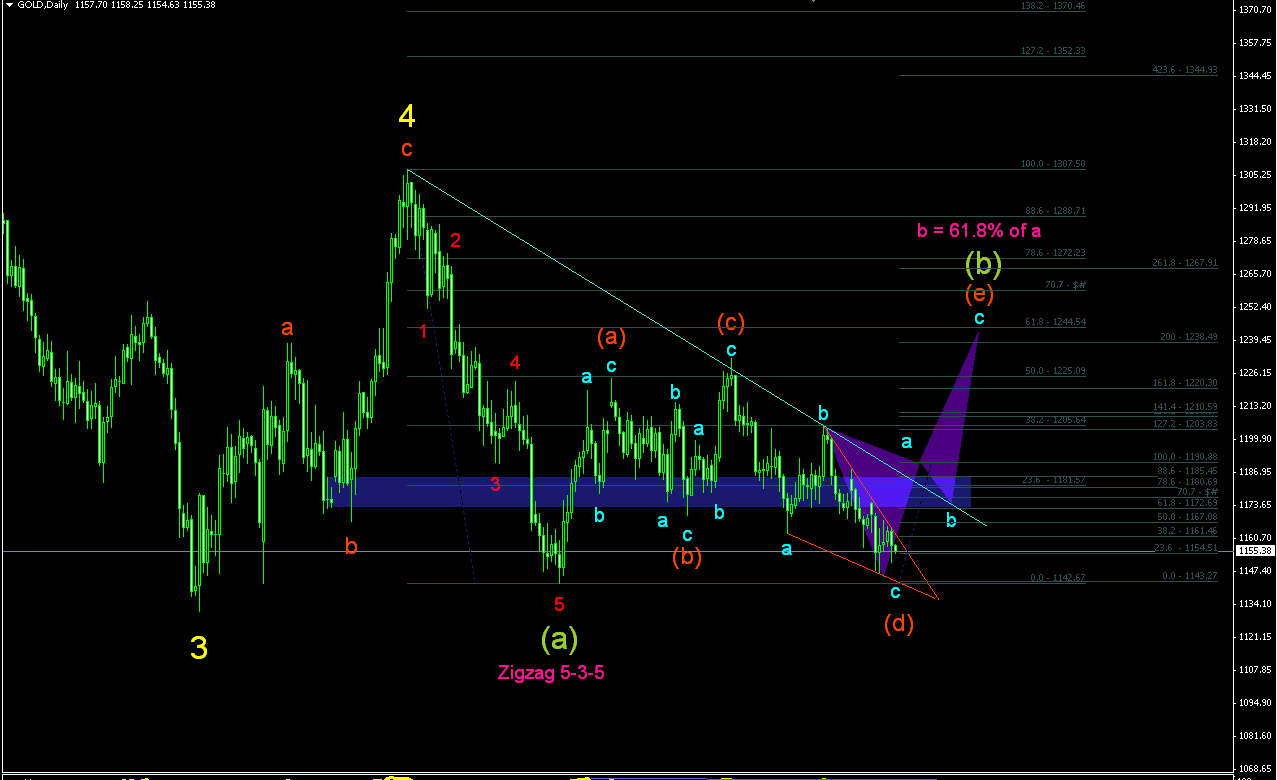Click the red "3" sub-wave label

click(495, 484)
